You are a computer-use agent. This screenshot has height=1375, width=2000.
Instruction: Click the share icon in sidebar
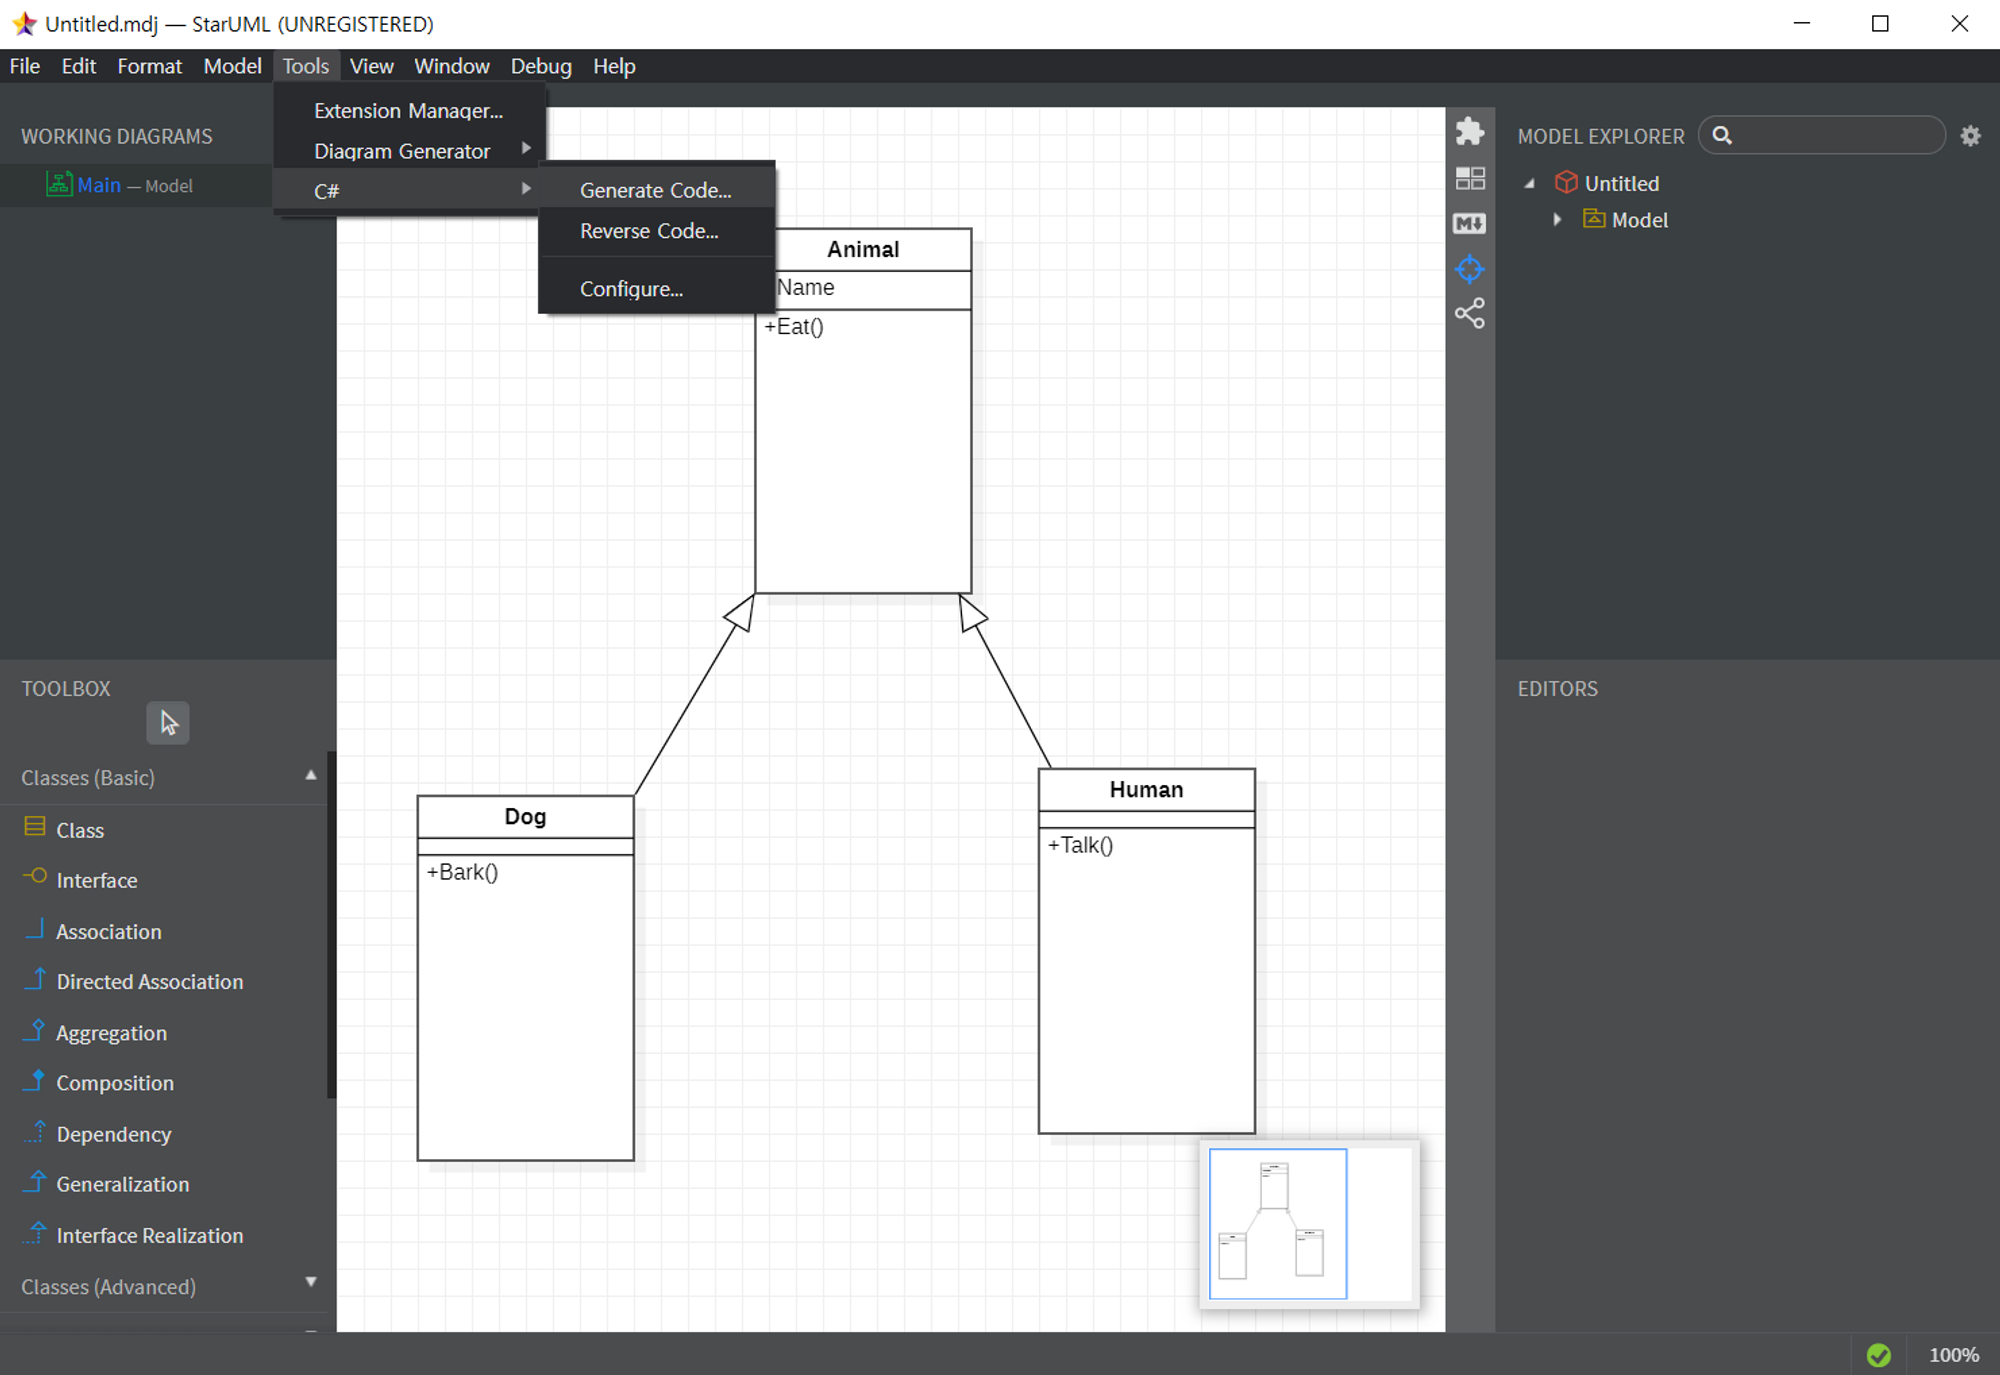1469,314
